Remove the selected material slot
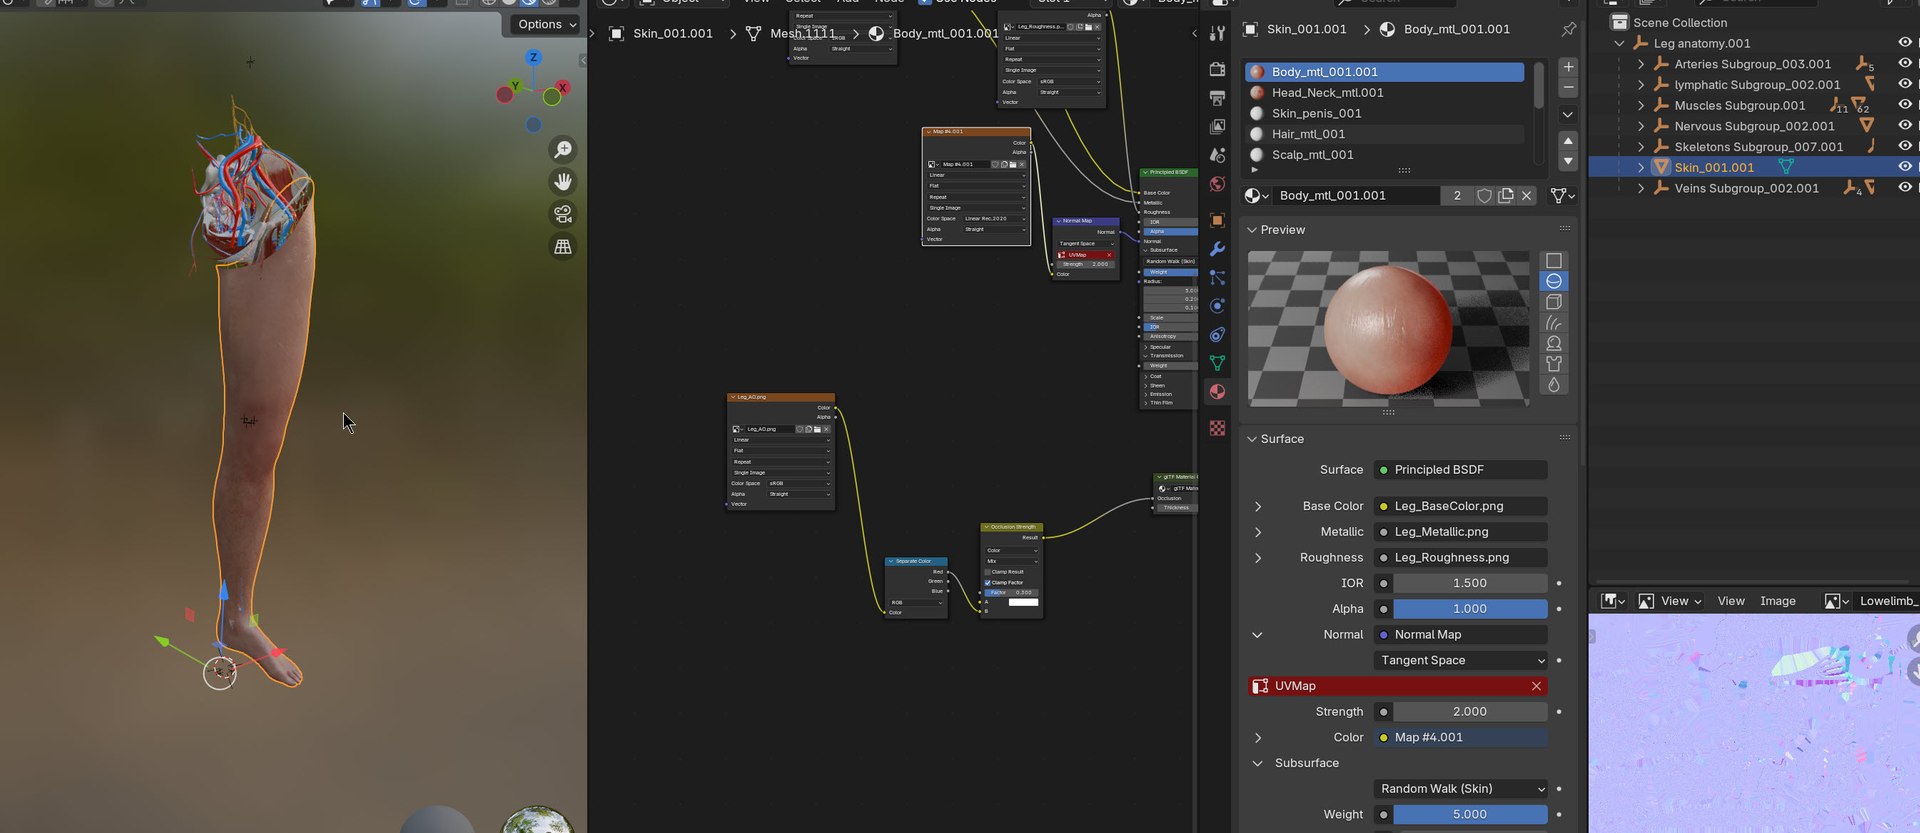The width and height of the screenshot is (1920, 833). (1568, 88)
